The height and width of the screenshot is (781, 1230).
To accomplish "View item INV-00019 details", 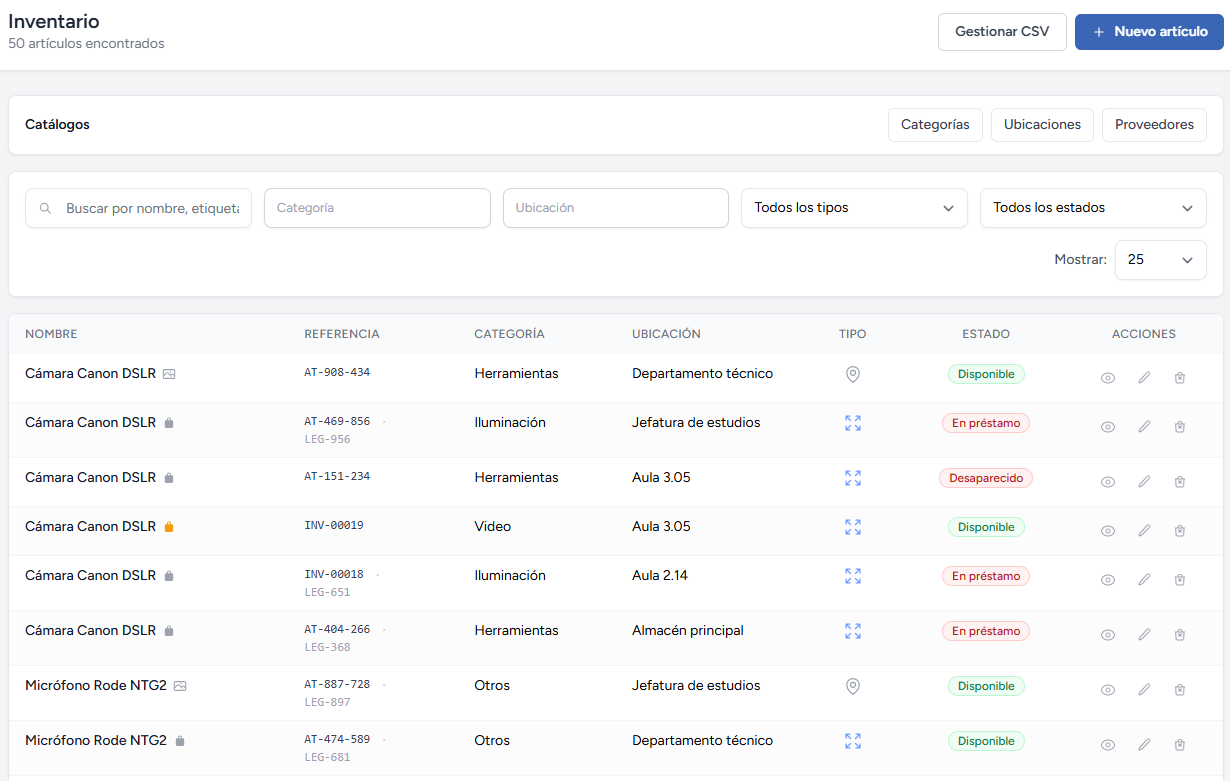I will tap(1108, 531).
